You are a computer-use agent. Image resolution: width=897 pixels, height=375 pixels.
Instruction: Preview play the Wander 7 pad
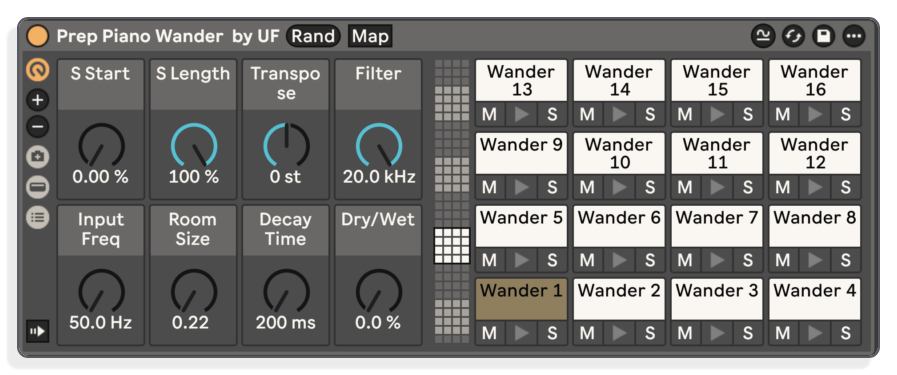(717, 260)
